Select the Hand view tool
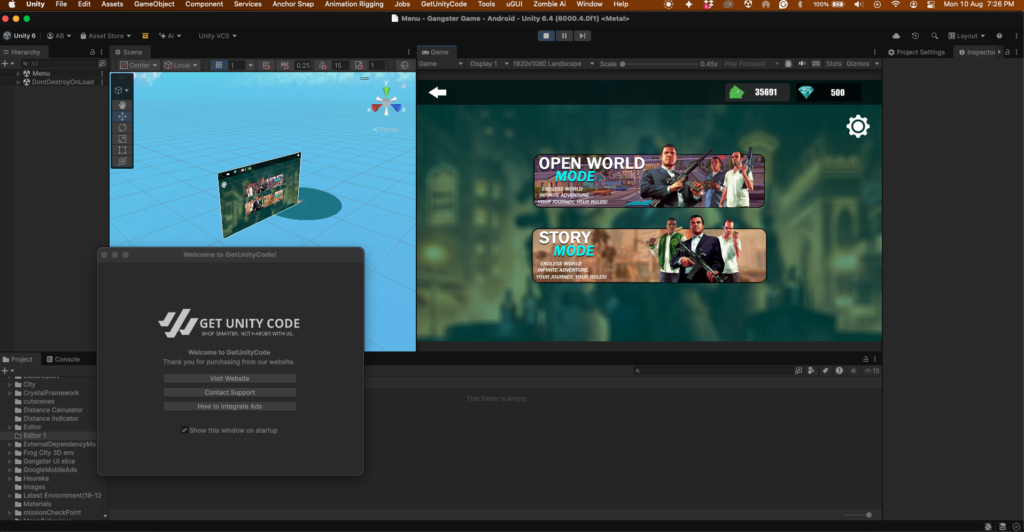Viewport: 1024px width, 532px height. [x=122, y=105]
